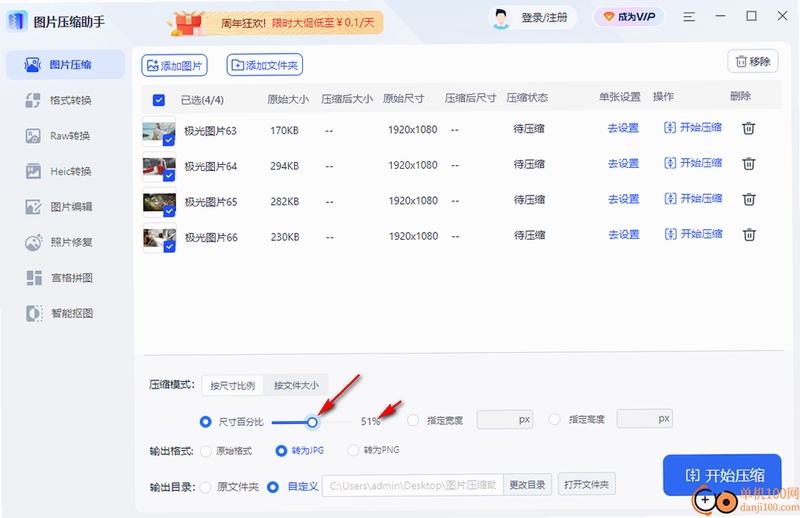Start compression of 极光图片65 row
Image resolution: width=800 pixels, height=518 pixels.
pyautogui.click(x=693, y=199)
